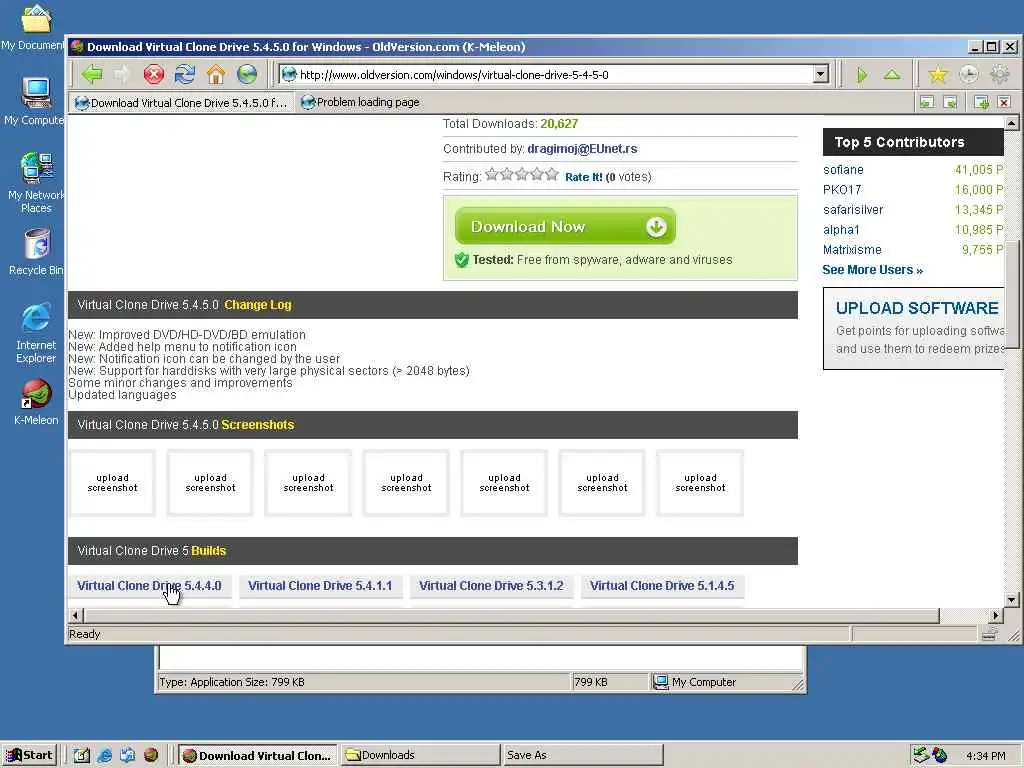This screenshot has height=768, width=1024.
Task: Launch K-Meleon from quick launch
Action: [151, 756]
